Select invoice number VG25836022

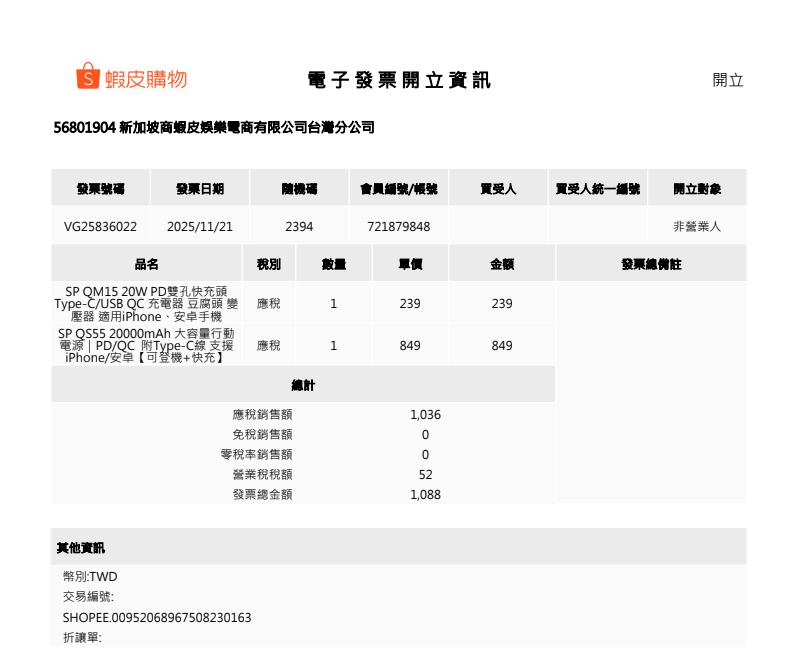click(x=100, y=227)
